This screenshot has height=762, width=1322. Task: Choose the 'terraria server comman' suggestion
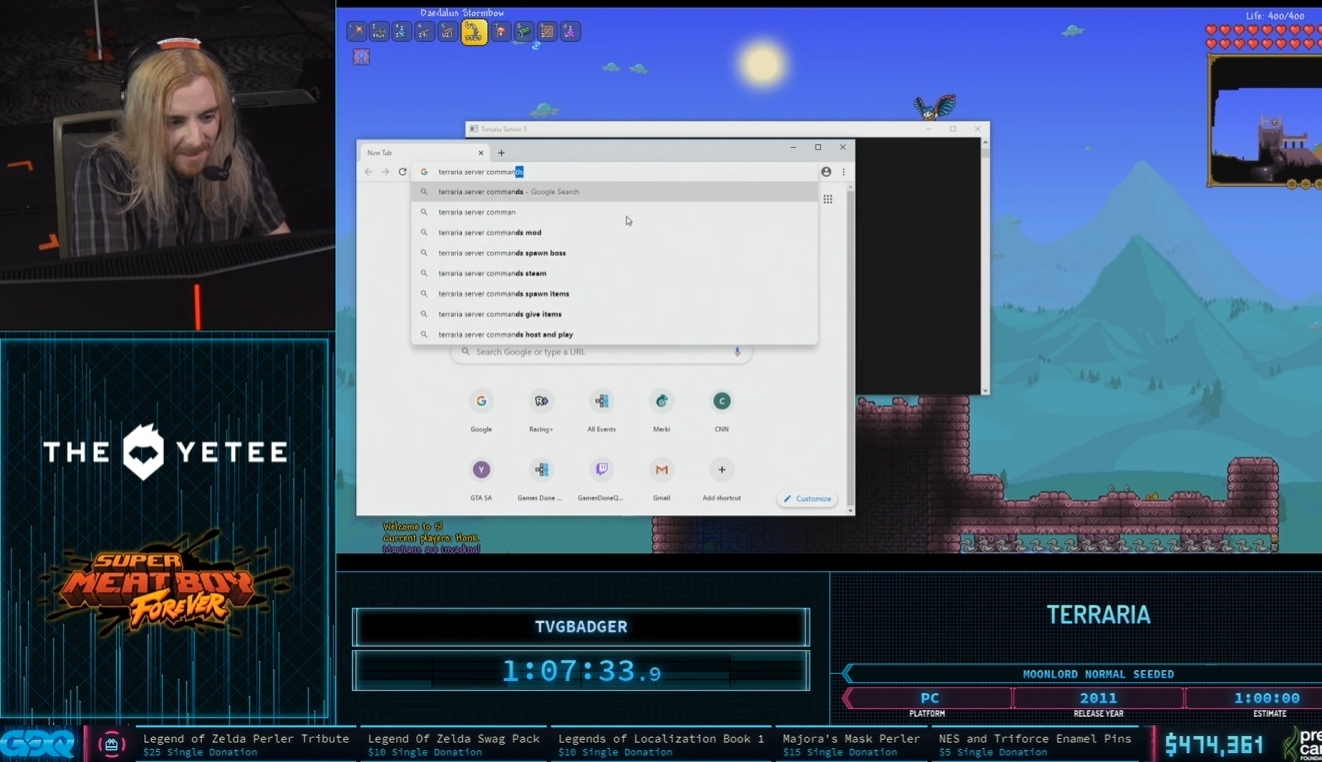point(614,212)
